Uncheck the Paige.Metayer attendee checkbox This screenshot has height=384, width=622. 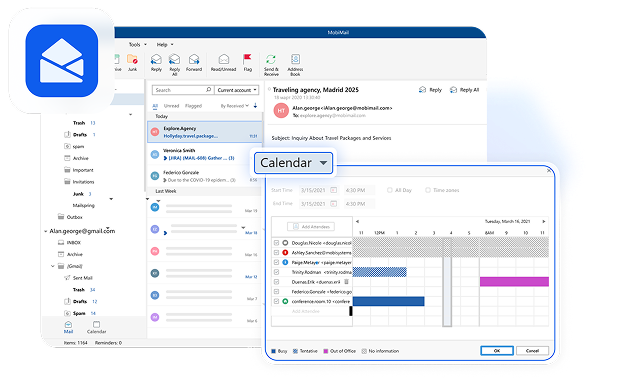[276, 262]
